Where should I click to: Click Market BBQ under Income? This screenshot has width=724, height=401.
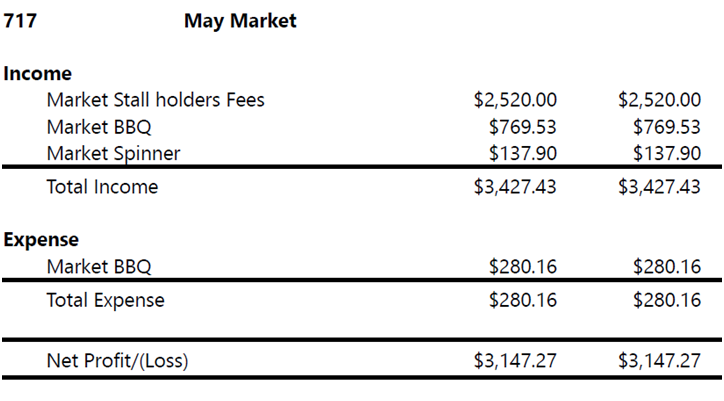click(99, 127)
